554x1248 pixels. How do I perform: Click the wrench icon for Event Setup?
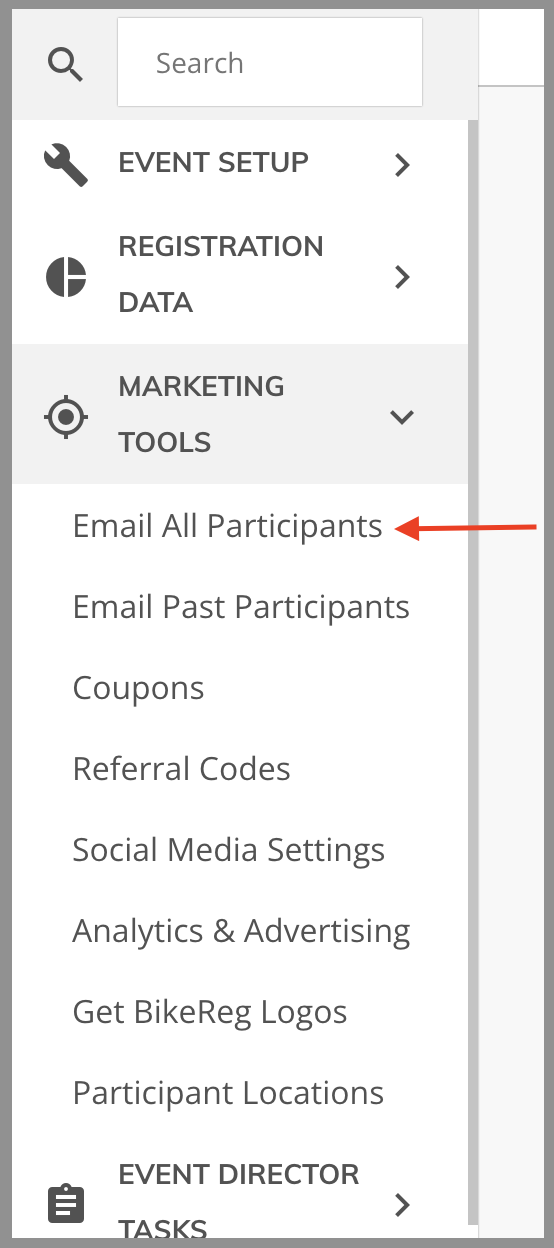[x=66, y=162]
